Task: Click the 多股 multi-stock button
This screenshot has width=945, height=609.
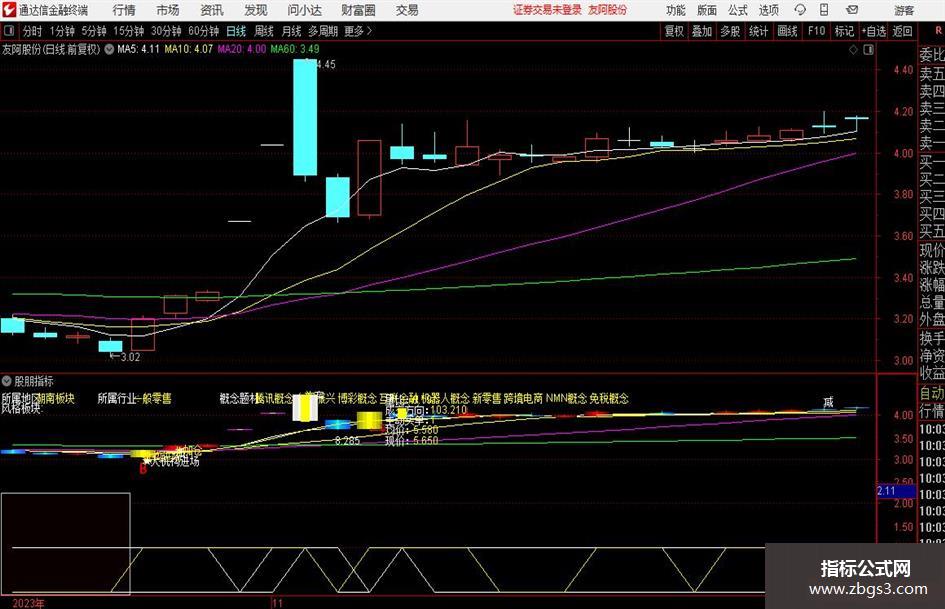Action: click(x=730, y=31)
